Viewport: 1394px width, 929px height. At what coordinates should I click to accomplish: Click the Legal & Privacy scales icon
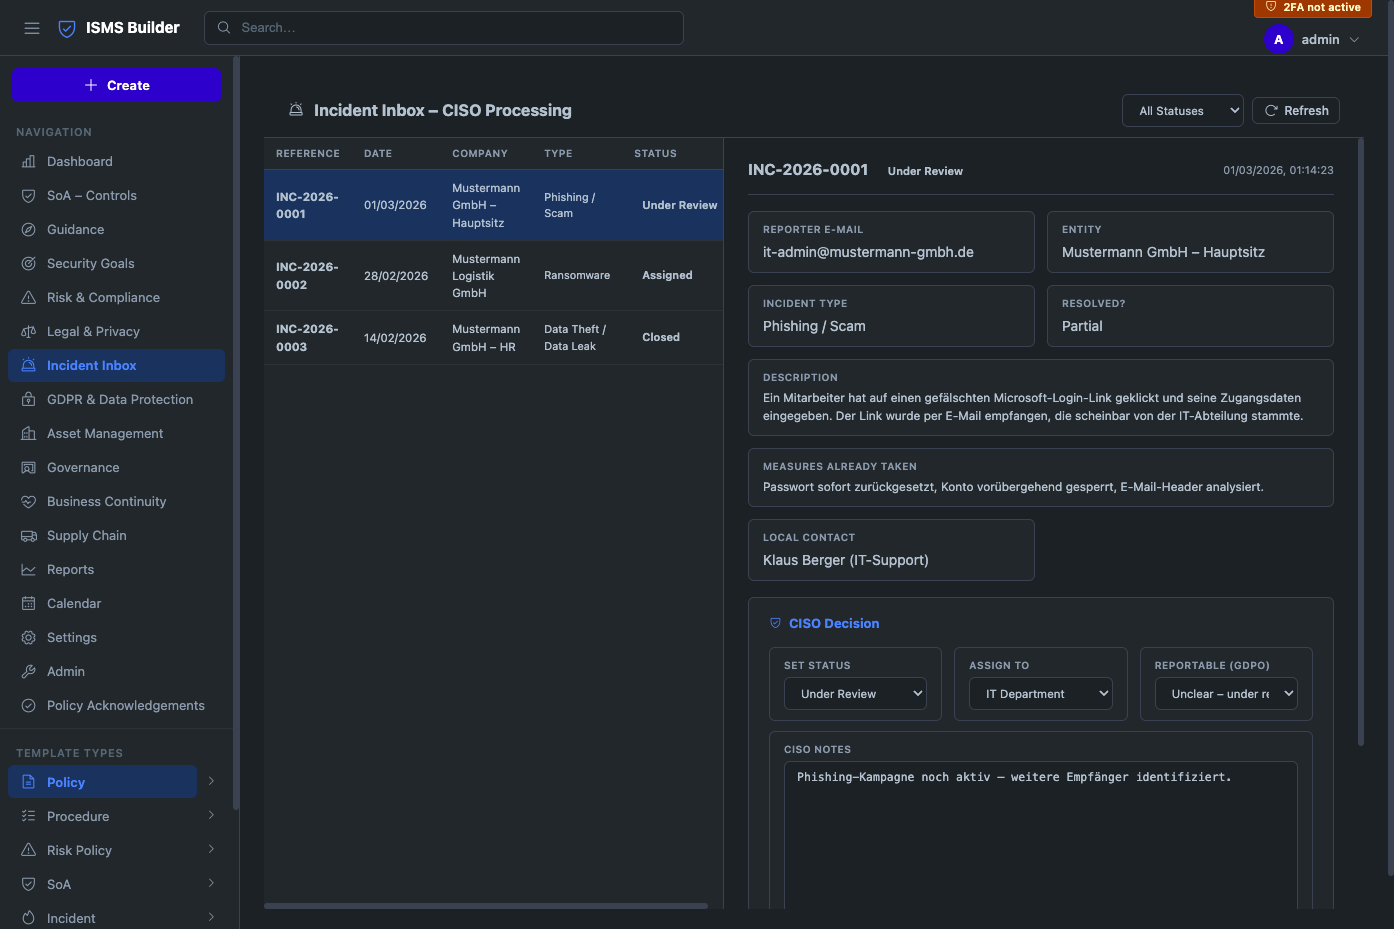(x=29, y=332)
